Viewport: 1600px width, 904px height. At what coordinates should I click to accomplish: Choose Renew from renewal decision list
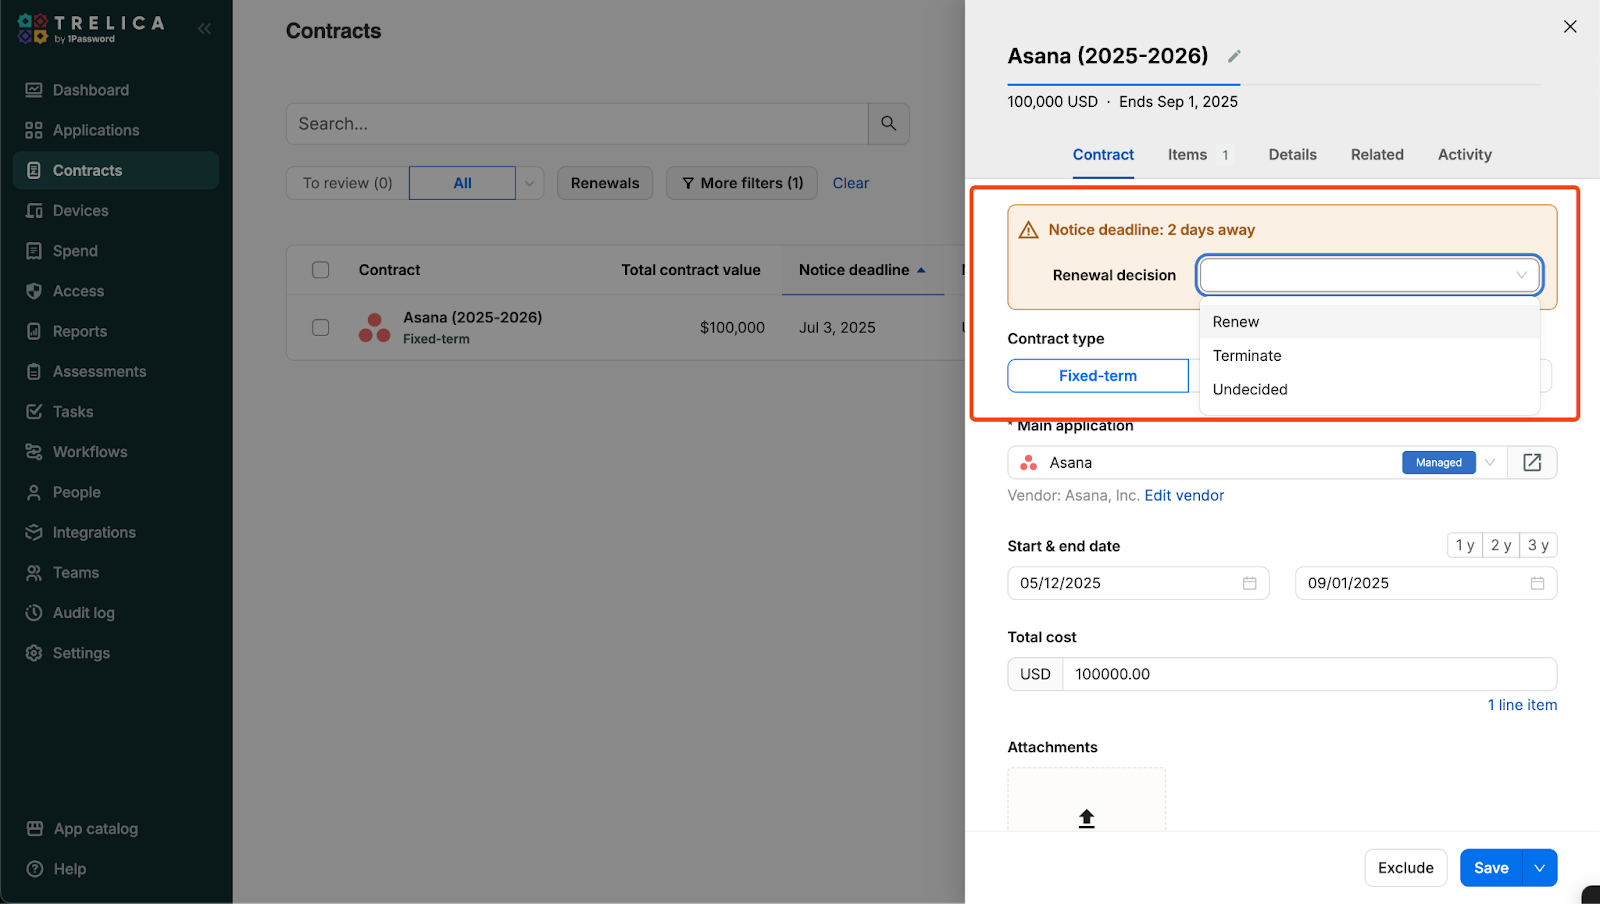coord(1236,322)
